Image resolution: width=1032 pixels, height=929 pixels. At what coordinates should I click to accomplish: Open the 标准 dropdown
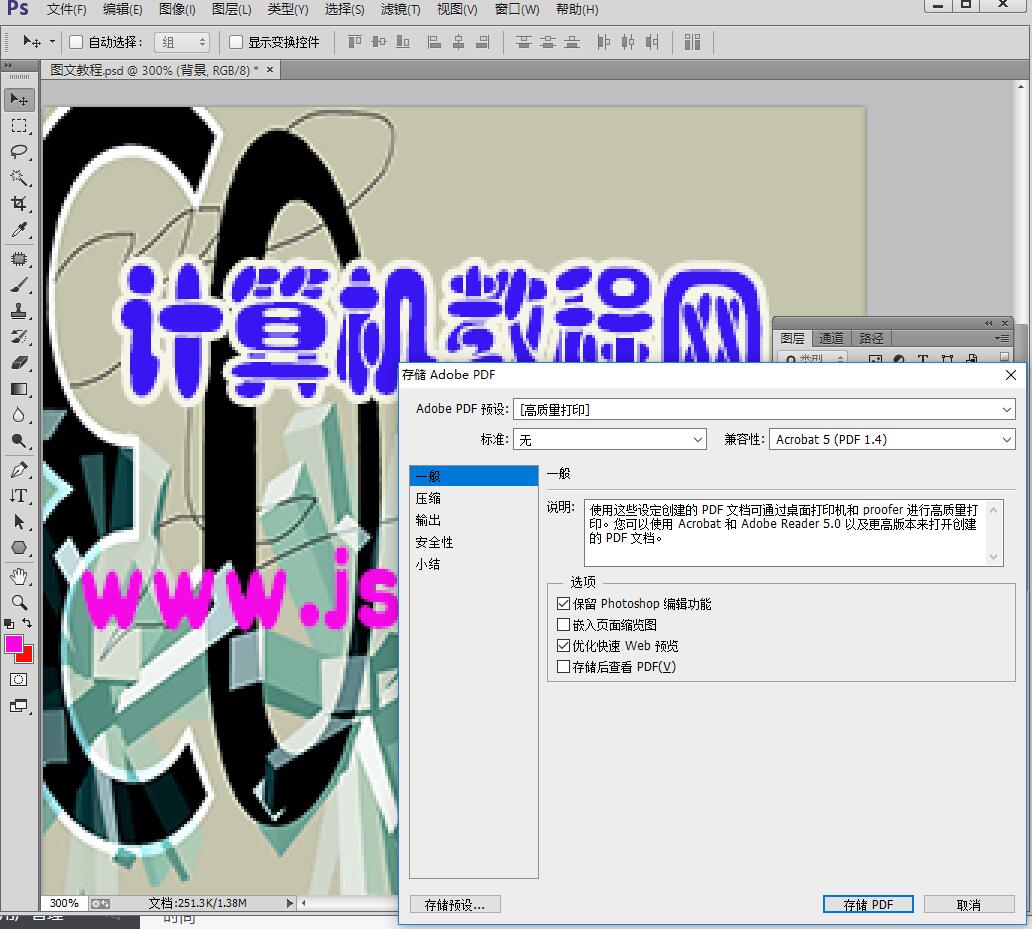pyautogui.click(x=609, y=439)
